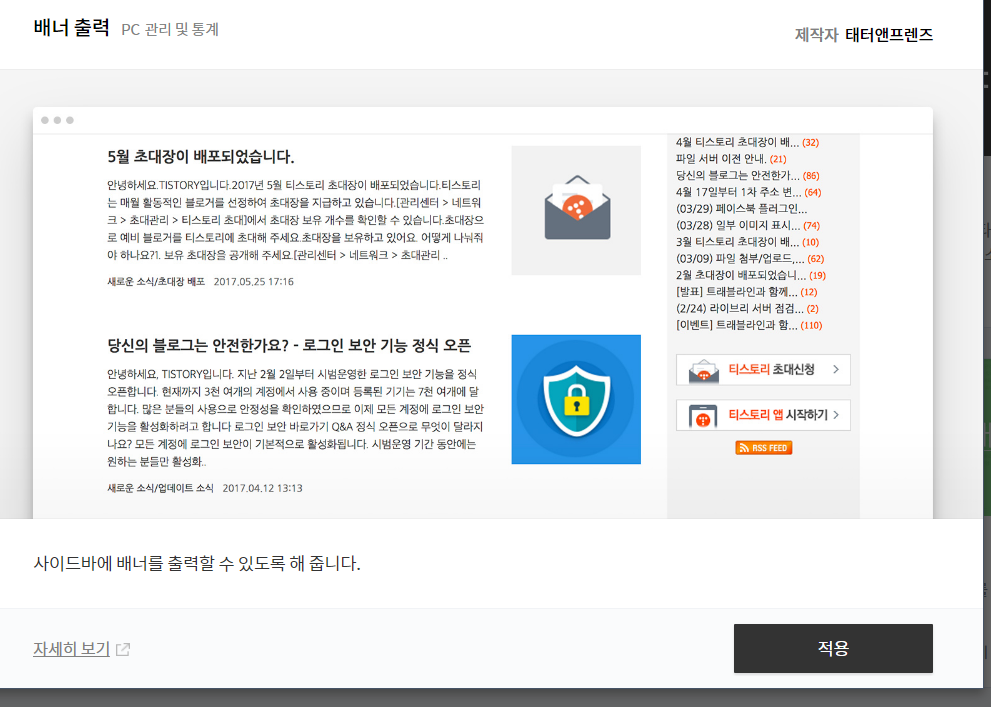Click the date 2017.05.25 17:16
Image resolution: width=991 pixels, height=707 pixels.
click(x=253, y=282)
